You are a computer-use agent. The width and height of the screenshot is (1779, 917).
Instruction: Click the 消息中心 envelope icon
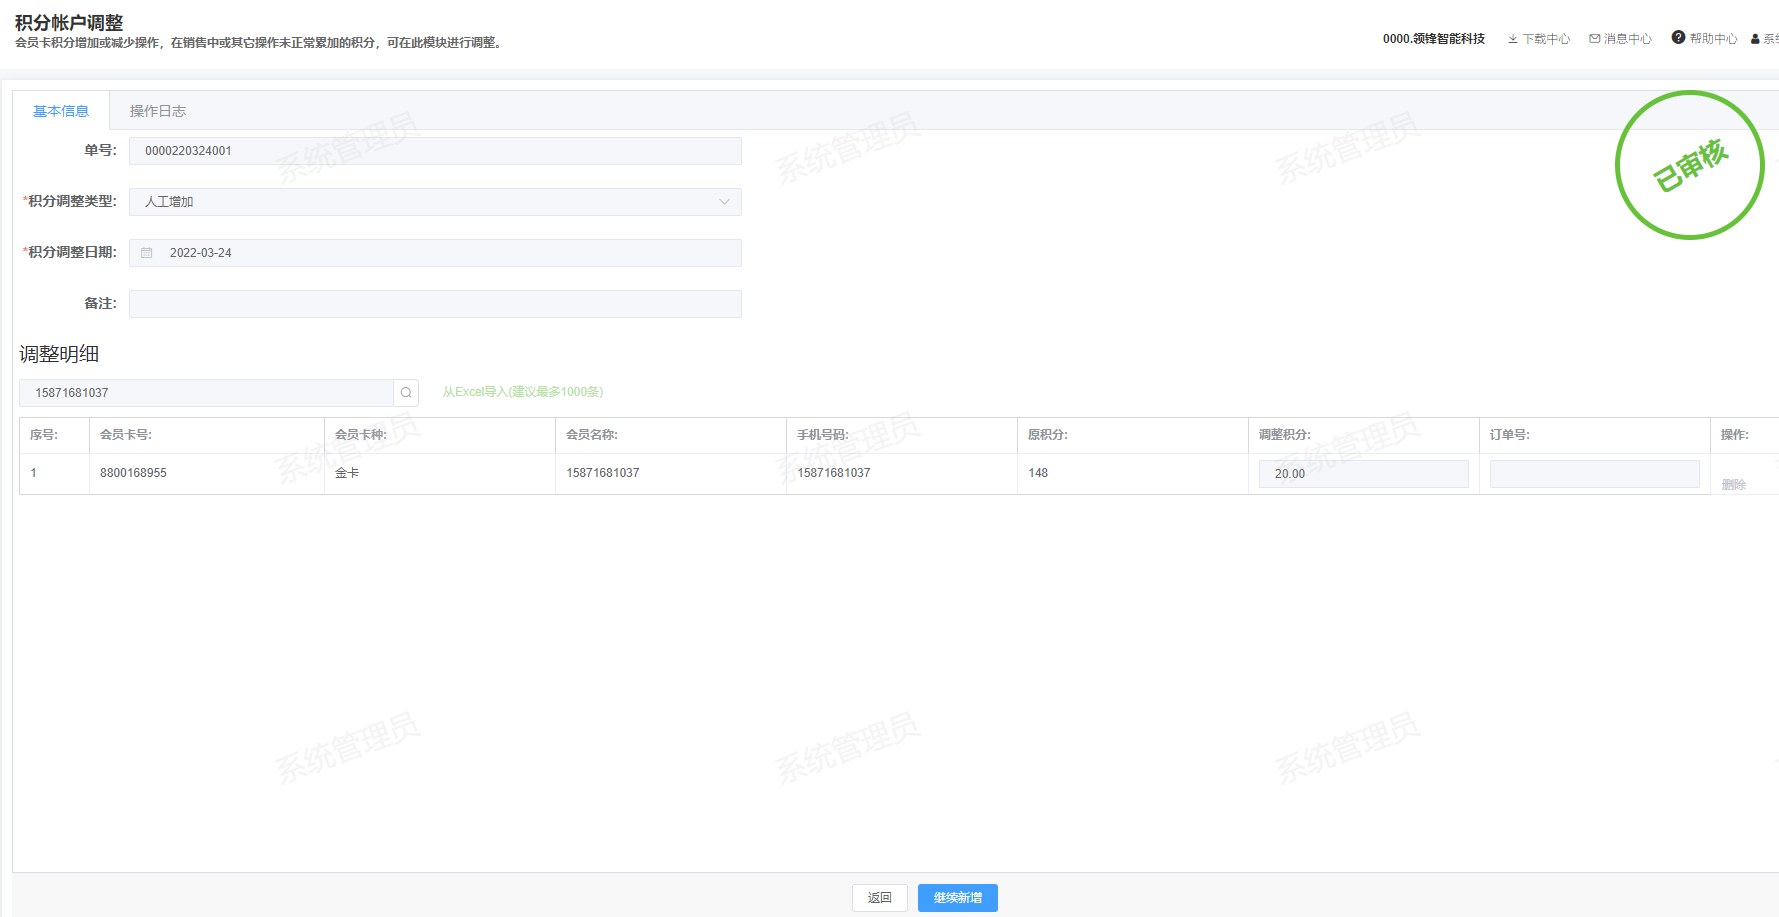[1594, 39]
